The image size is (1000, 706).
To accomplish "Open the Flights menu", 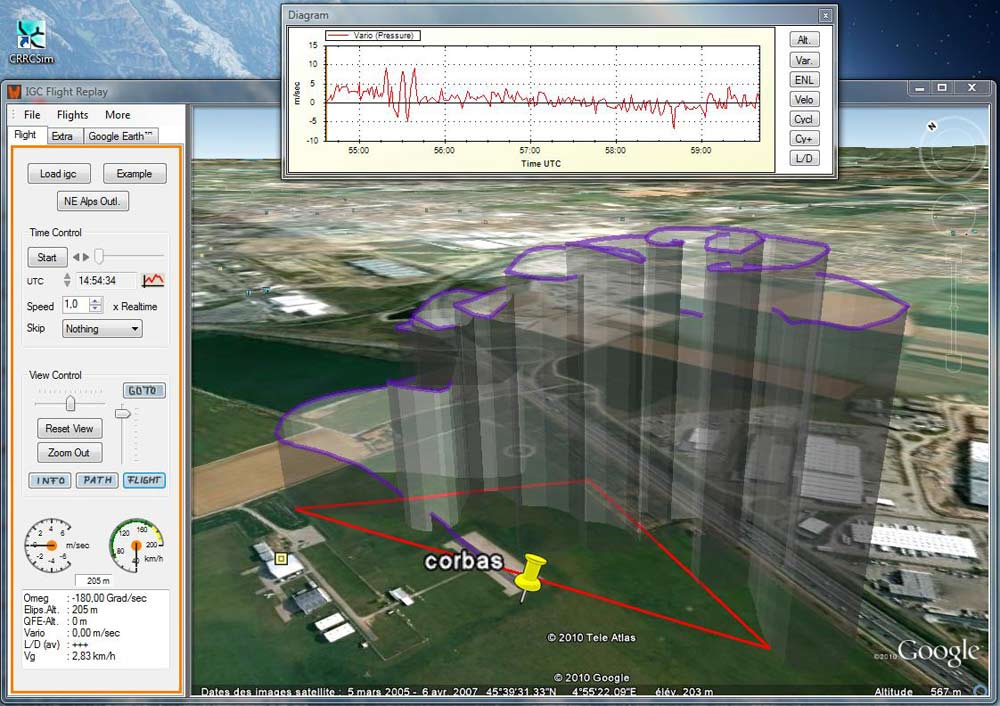I will pos(72,115).
